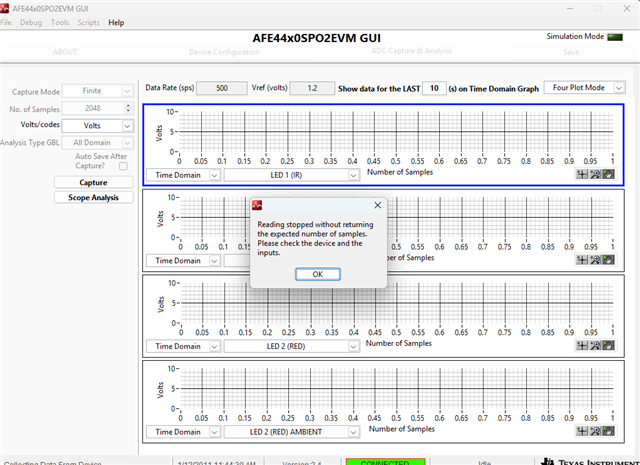Viewport: 640px width, 465px height.
Task: Select zoom tool on LED 1 (IR) plot
Action: point(595,174)
